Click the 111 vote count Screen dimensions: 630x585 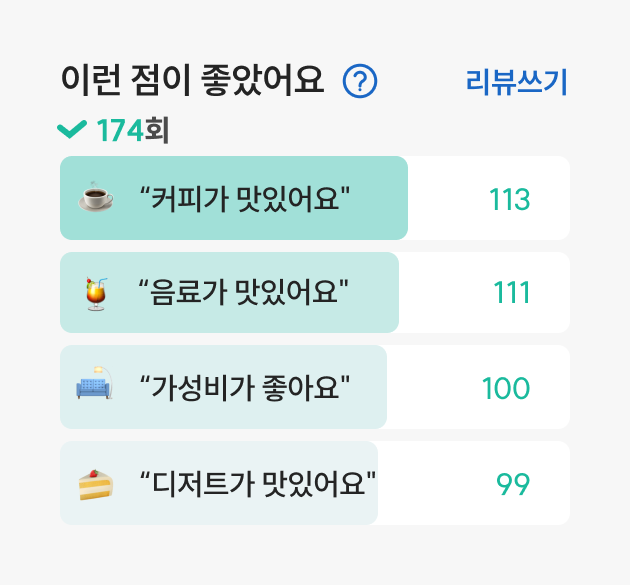pyautogui.click(x=511, y=292)
